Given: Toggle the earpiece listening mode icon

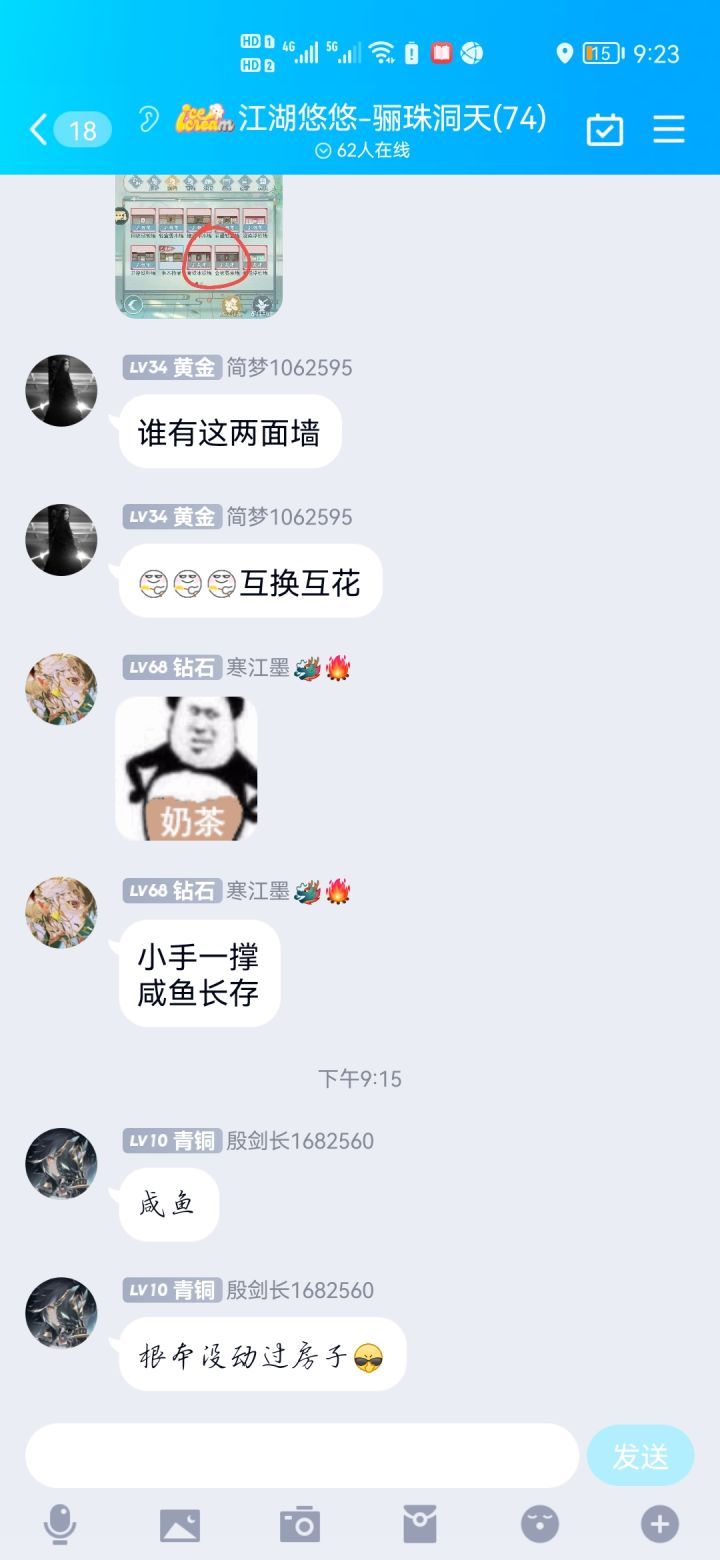Looking at the screenshot, I should (x=148, y=121).
